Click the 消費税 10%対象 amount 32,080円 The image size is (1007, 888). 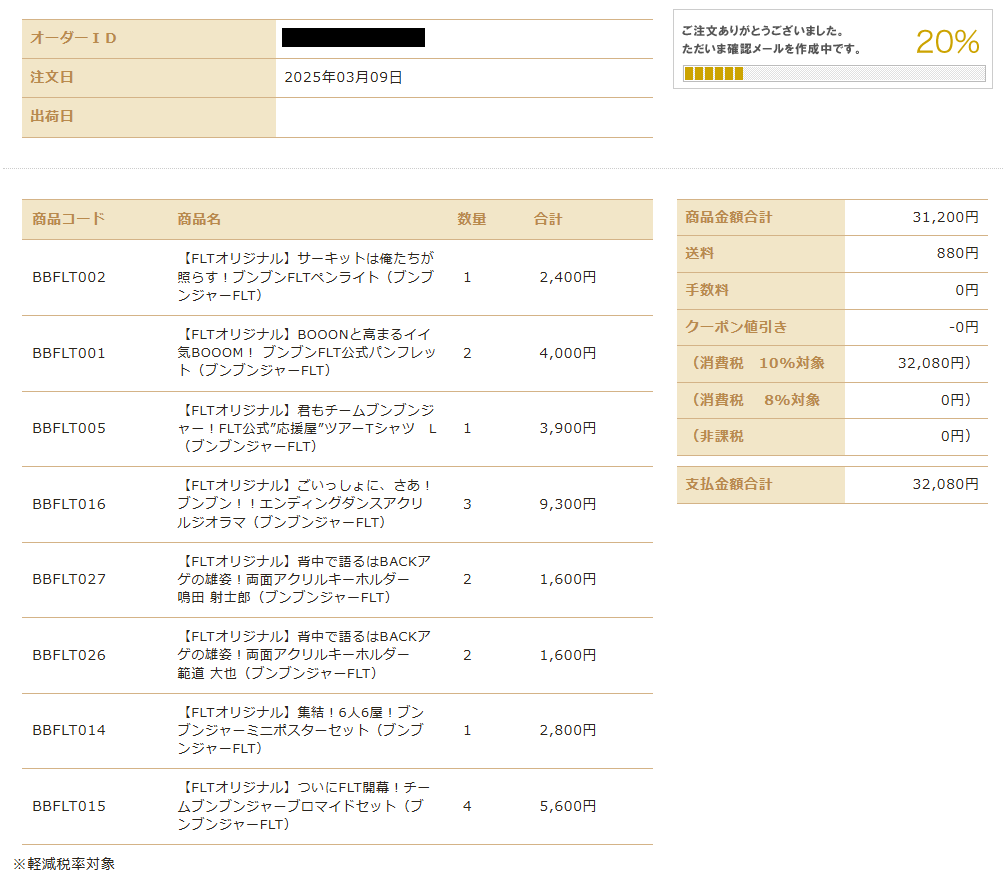click(x=934, y=363)
